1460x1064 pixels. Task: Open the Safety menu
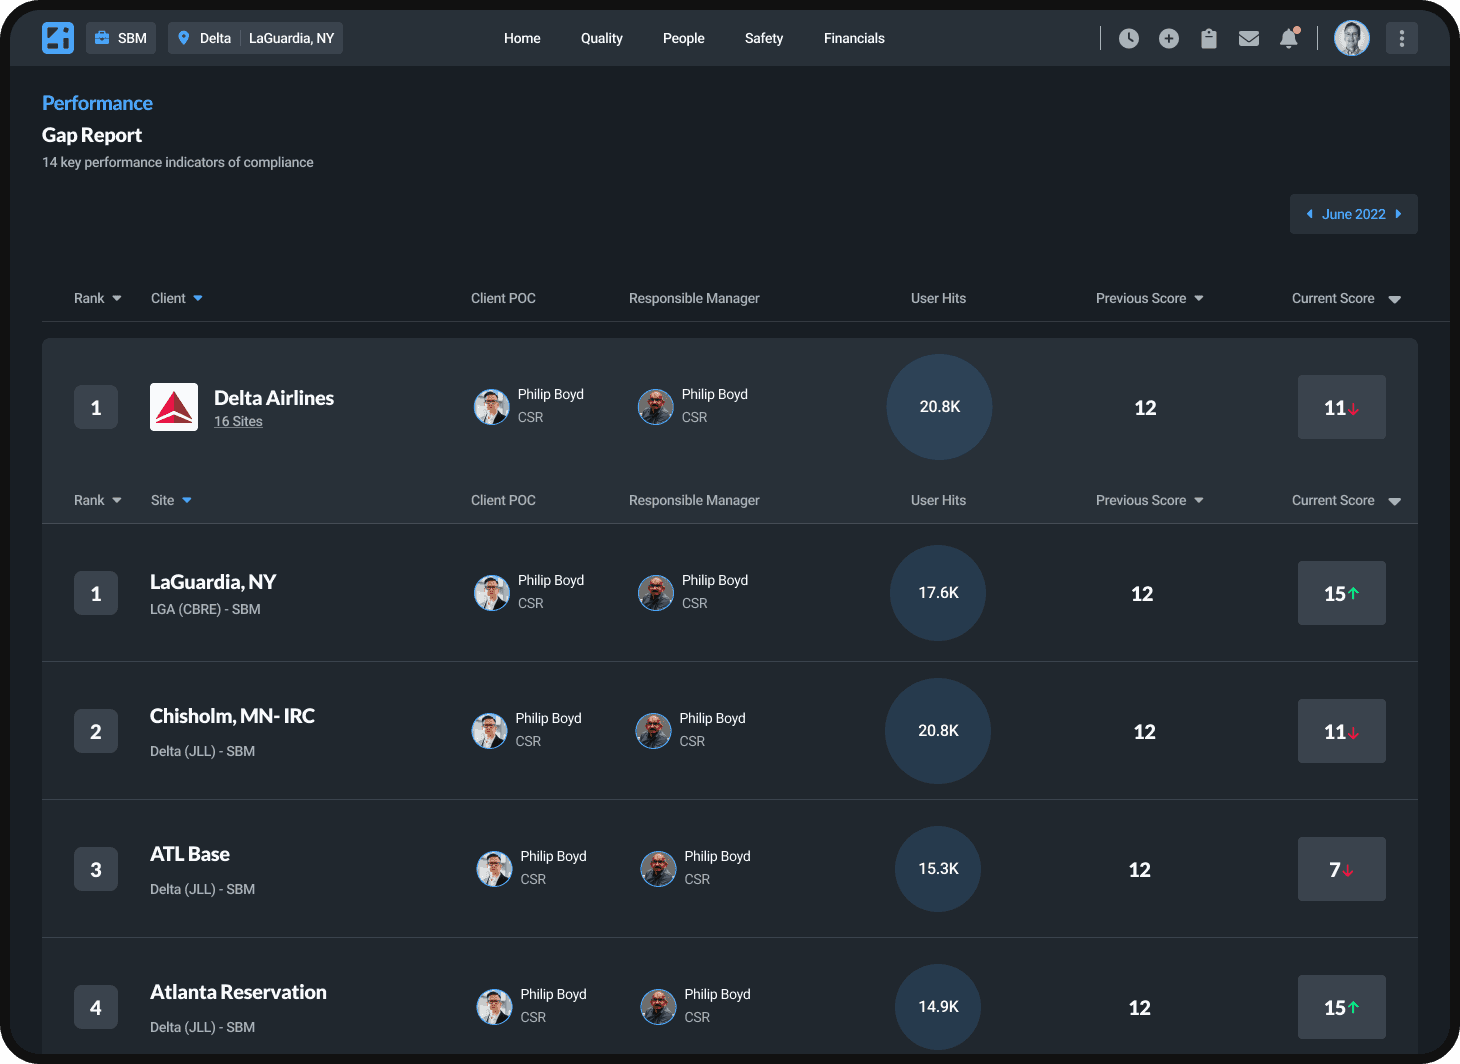click(764, 38)
